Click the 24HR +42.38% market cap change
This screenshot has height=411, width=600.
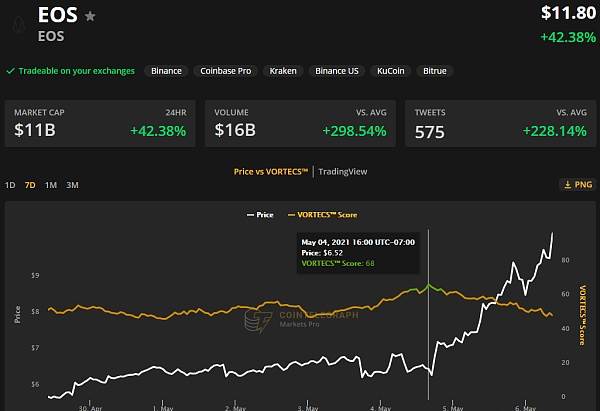coord(158,131)
